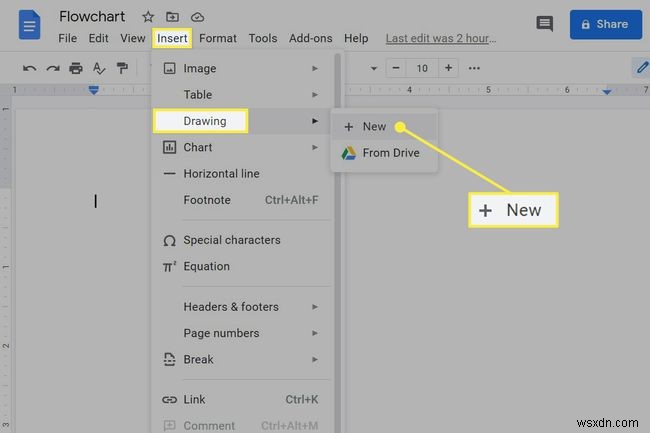Viewport: 650px width, 433px height.
Task: Select the Table menu entry
Action: (x=243, y=95)
